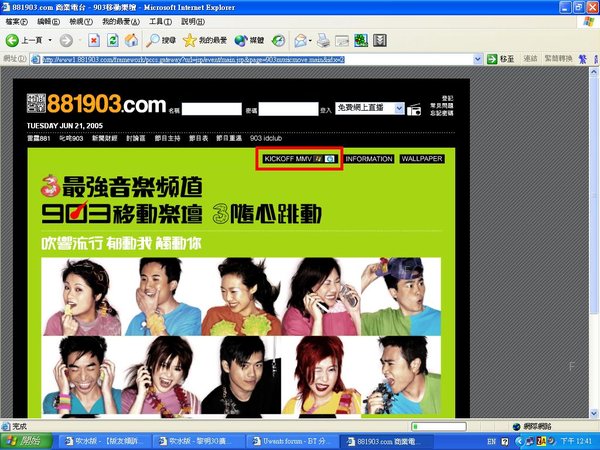Open the 903 idclub navigation link

tap(266, 138)
